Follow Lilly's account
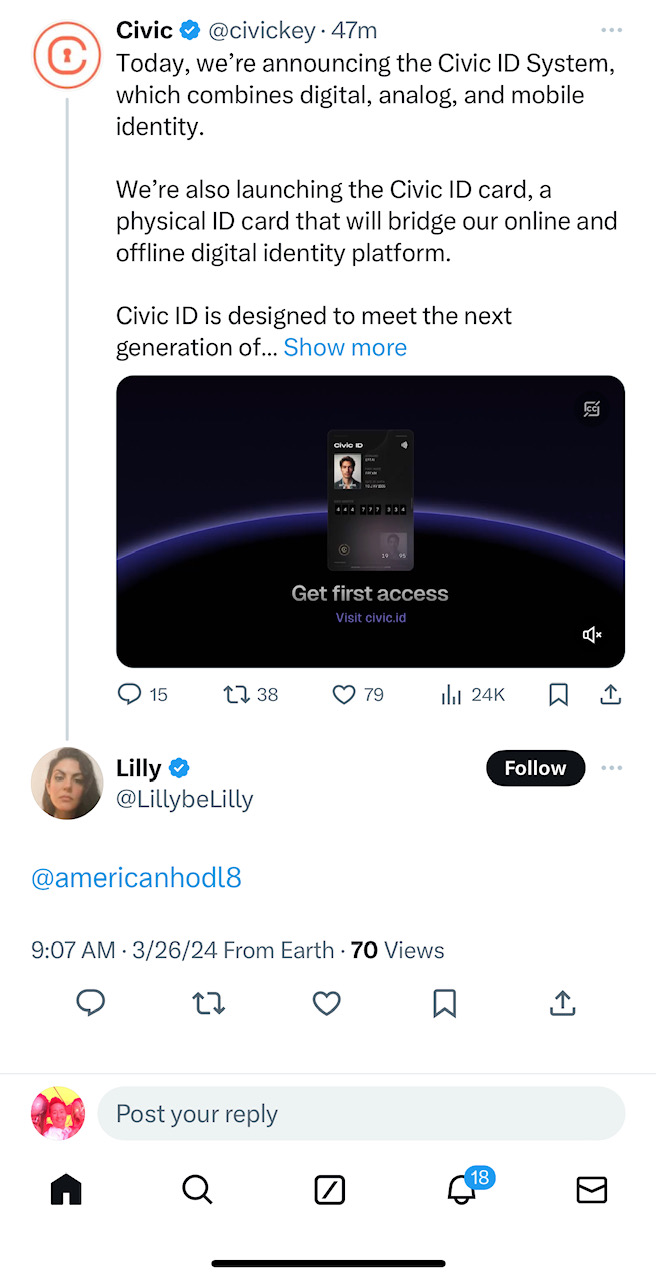 (x=535, y=768)
